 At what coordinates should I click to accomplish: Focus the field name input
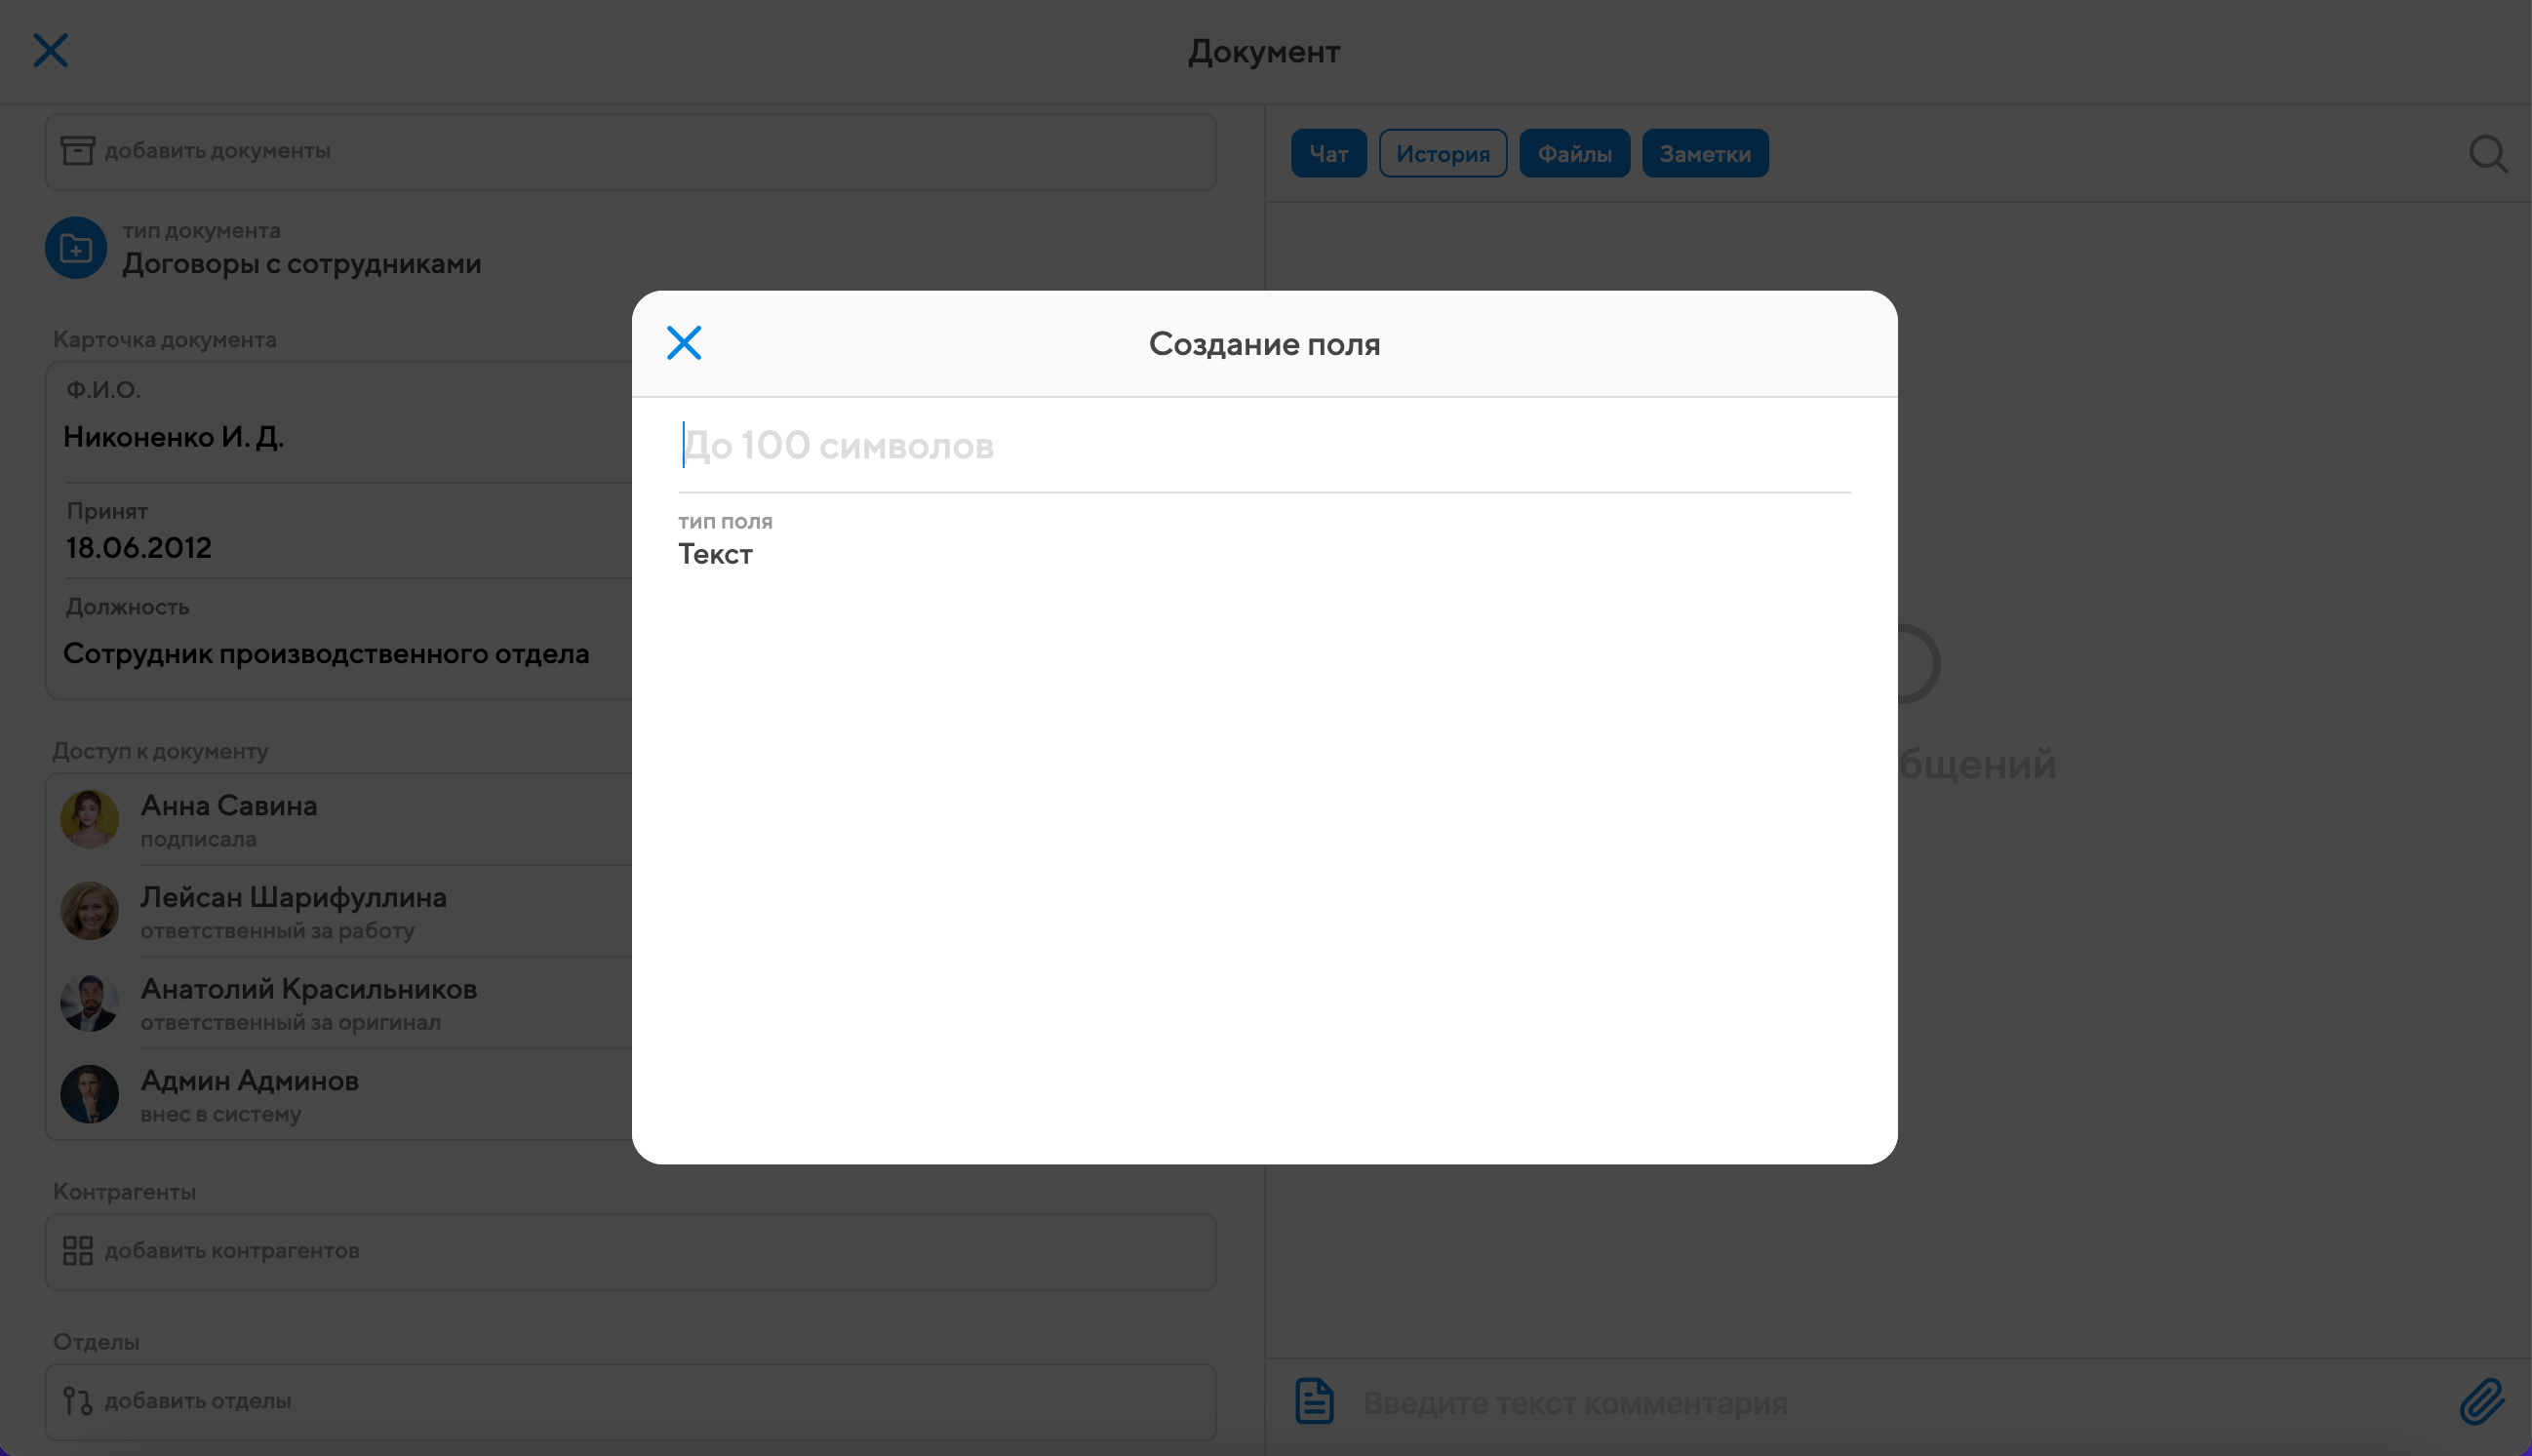1264,446
